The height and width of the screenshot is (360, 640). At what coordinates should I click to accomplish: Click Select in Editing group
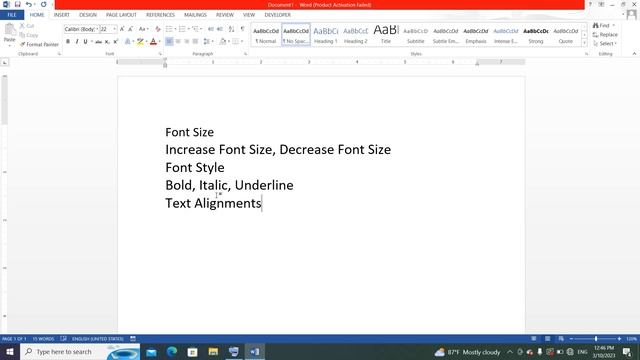[605, 44]
